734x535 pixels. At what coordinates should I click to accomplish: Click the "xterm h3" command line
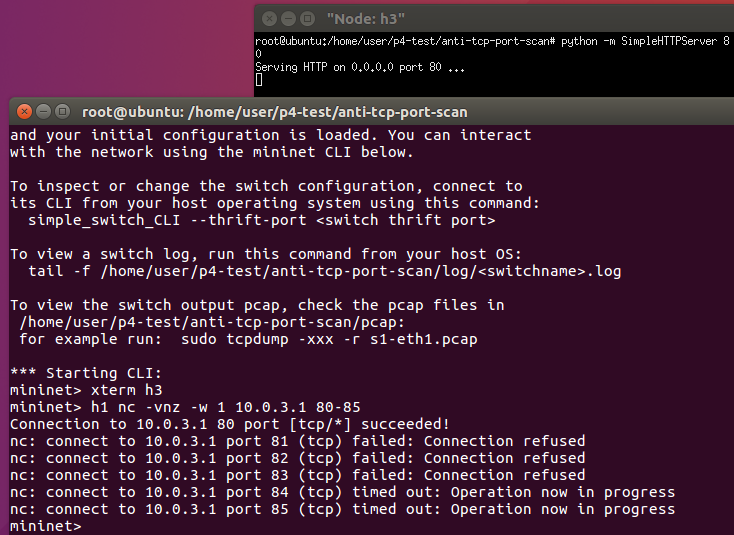click(86, 390)
